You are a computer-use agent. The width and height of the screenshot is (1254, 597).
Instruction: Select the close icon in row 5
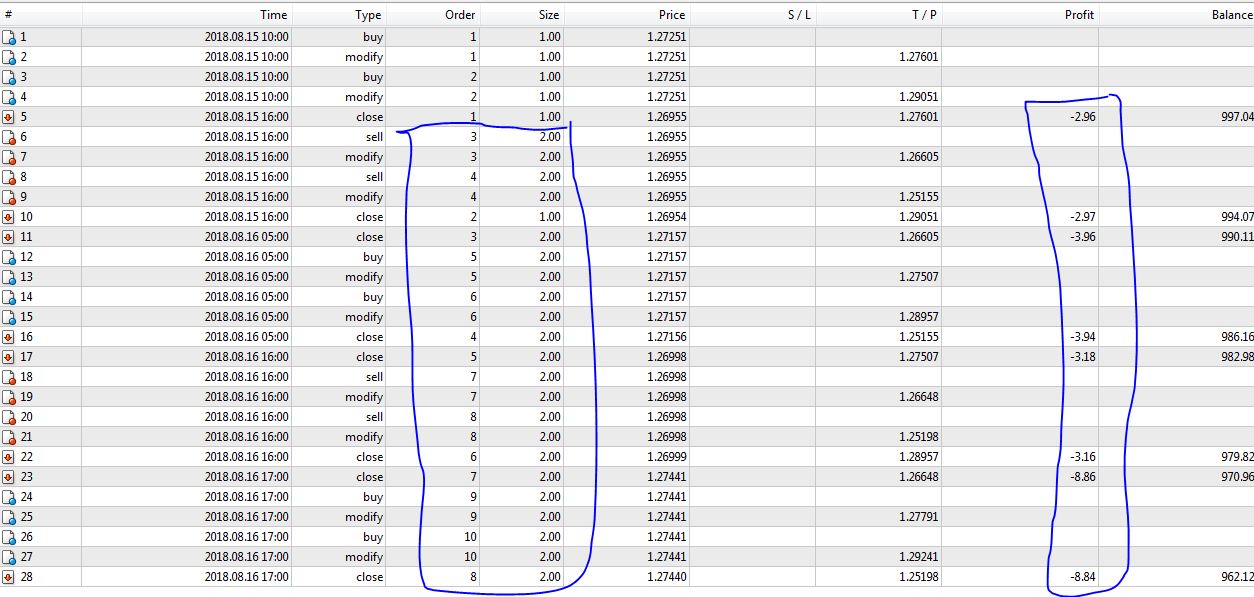coord(9,117)
